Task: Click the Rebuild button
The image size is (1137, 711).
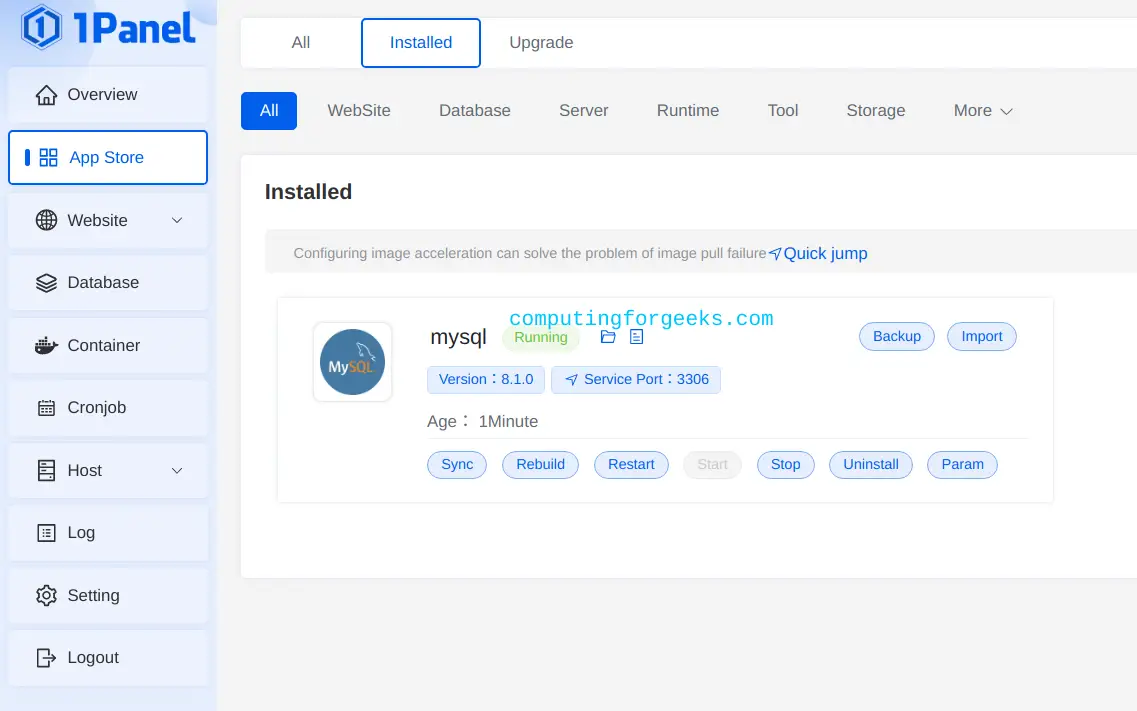Action: pyautogui.click(x=540, y=465)
